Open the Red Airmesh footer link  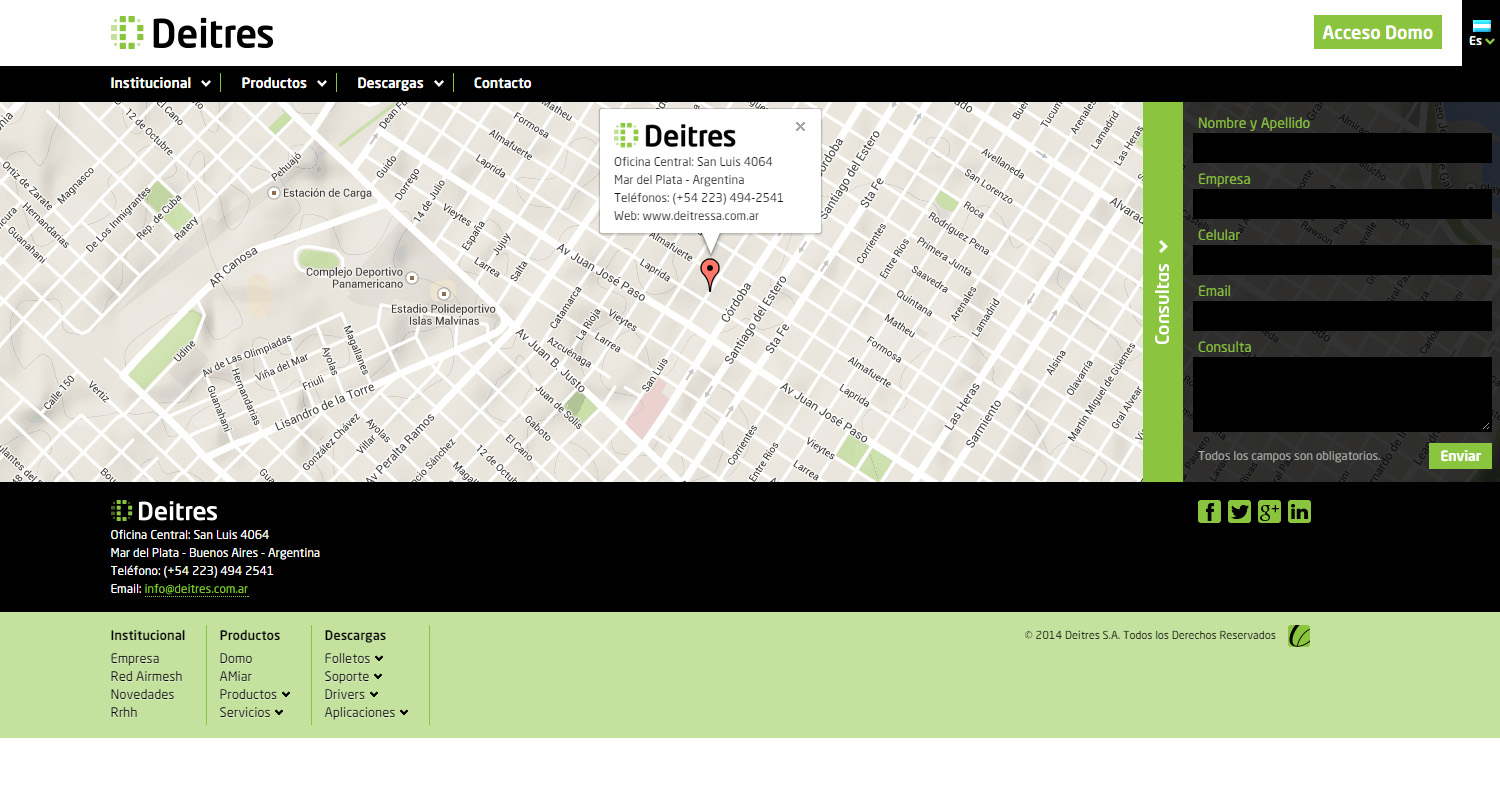tap(146, 676)
